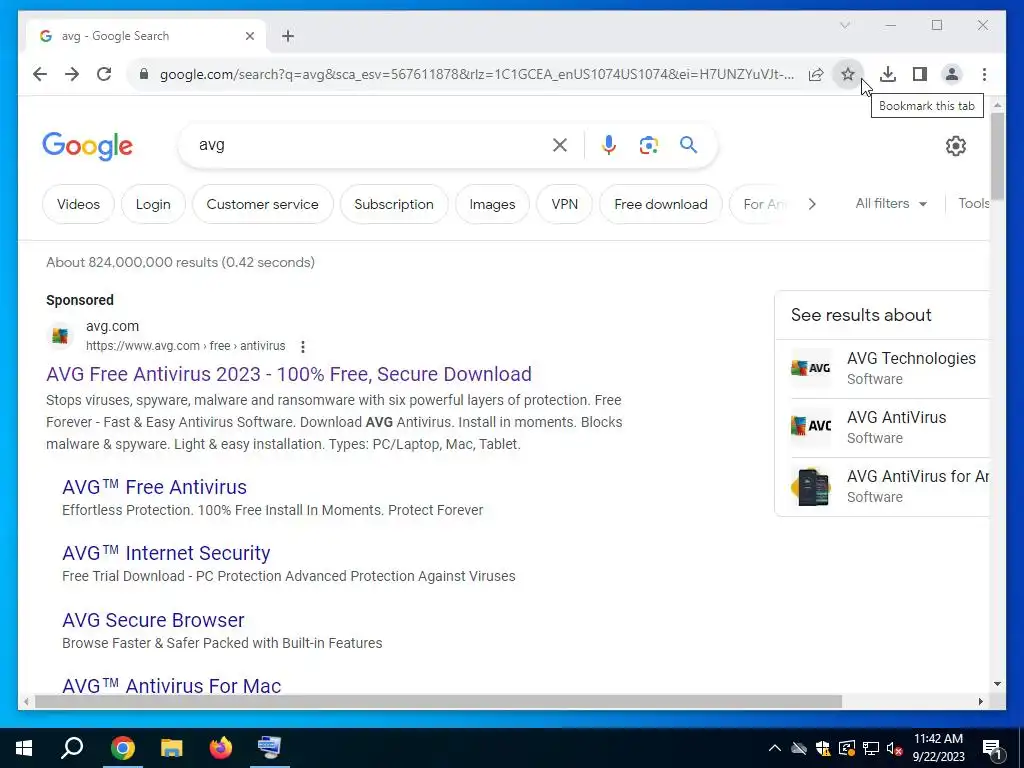Screen dimensions: 1024x768
Task: Search by image using Google Lens
Action: click(x=648, y=145)
